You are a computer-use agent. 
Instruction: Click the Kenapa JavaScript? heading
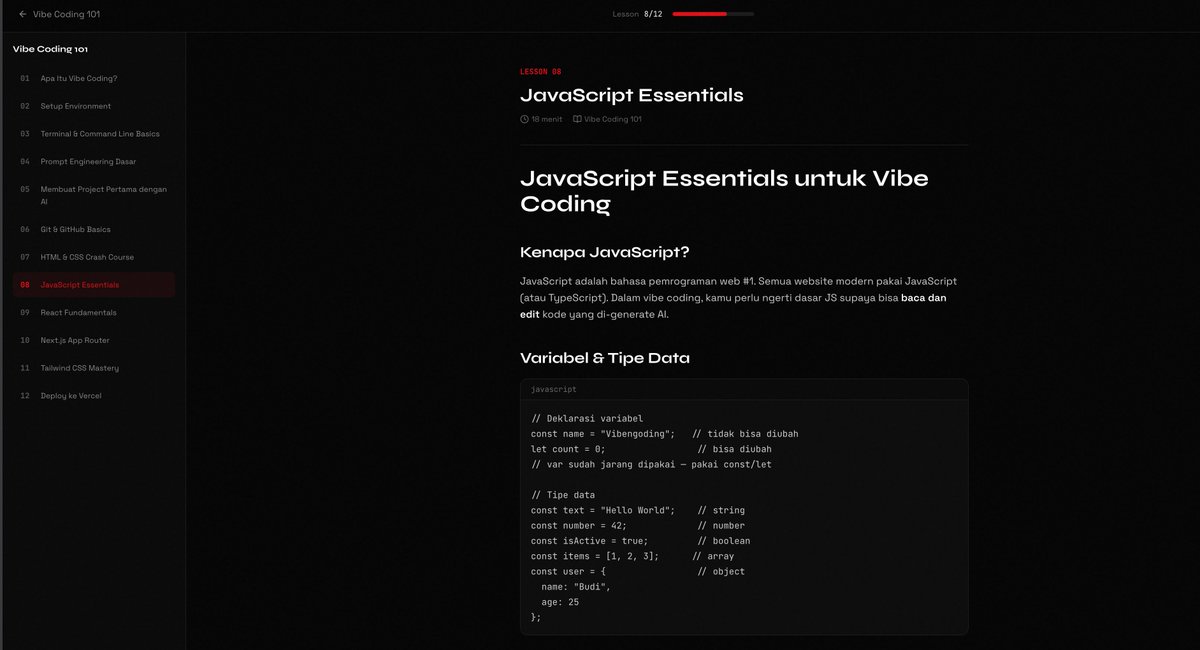605,251
